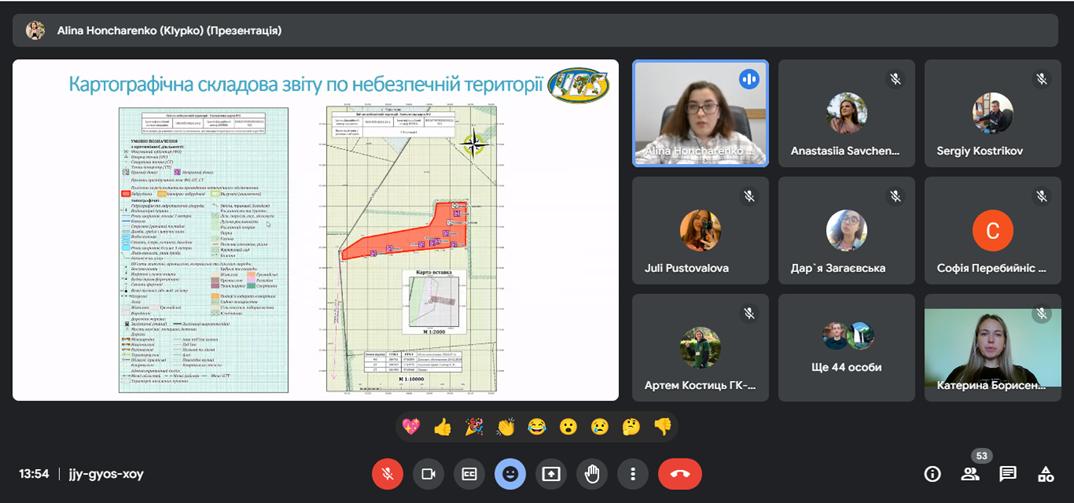Send the party popper reaction
This screenshot has width=1074, height=503.
pyautogui.click(x=475, y=427)
